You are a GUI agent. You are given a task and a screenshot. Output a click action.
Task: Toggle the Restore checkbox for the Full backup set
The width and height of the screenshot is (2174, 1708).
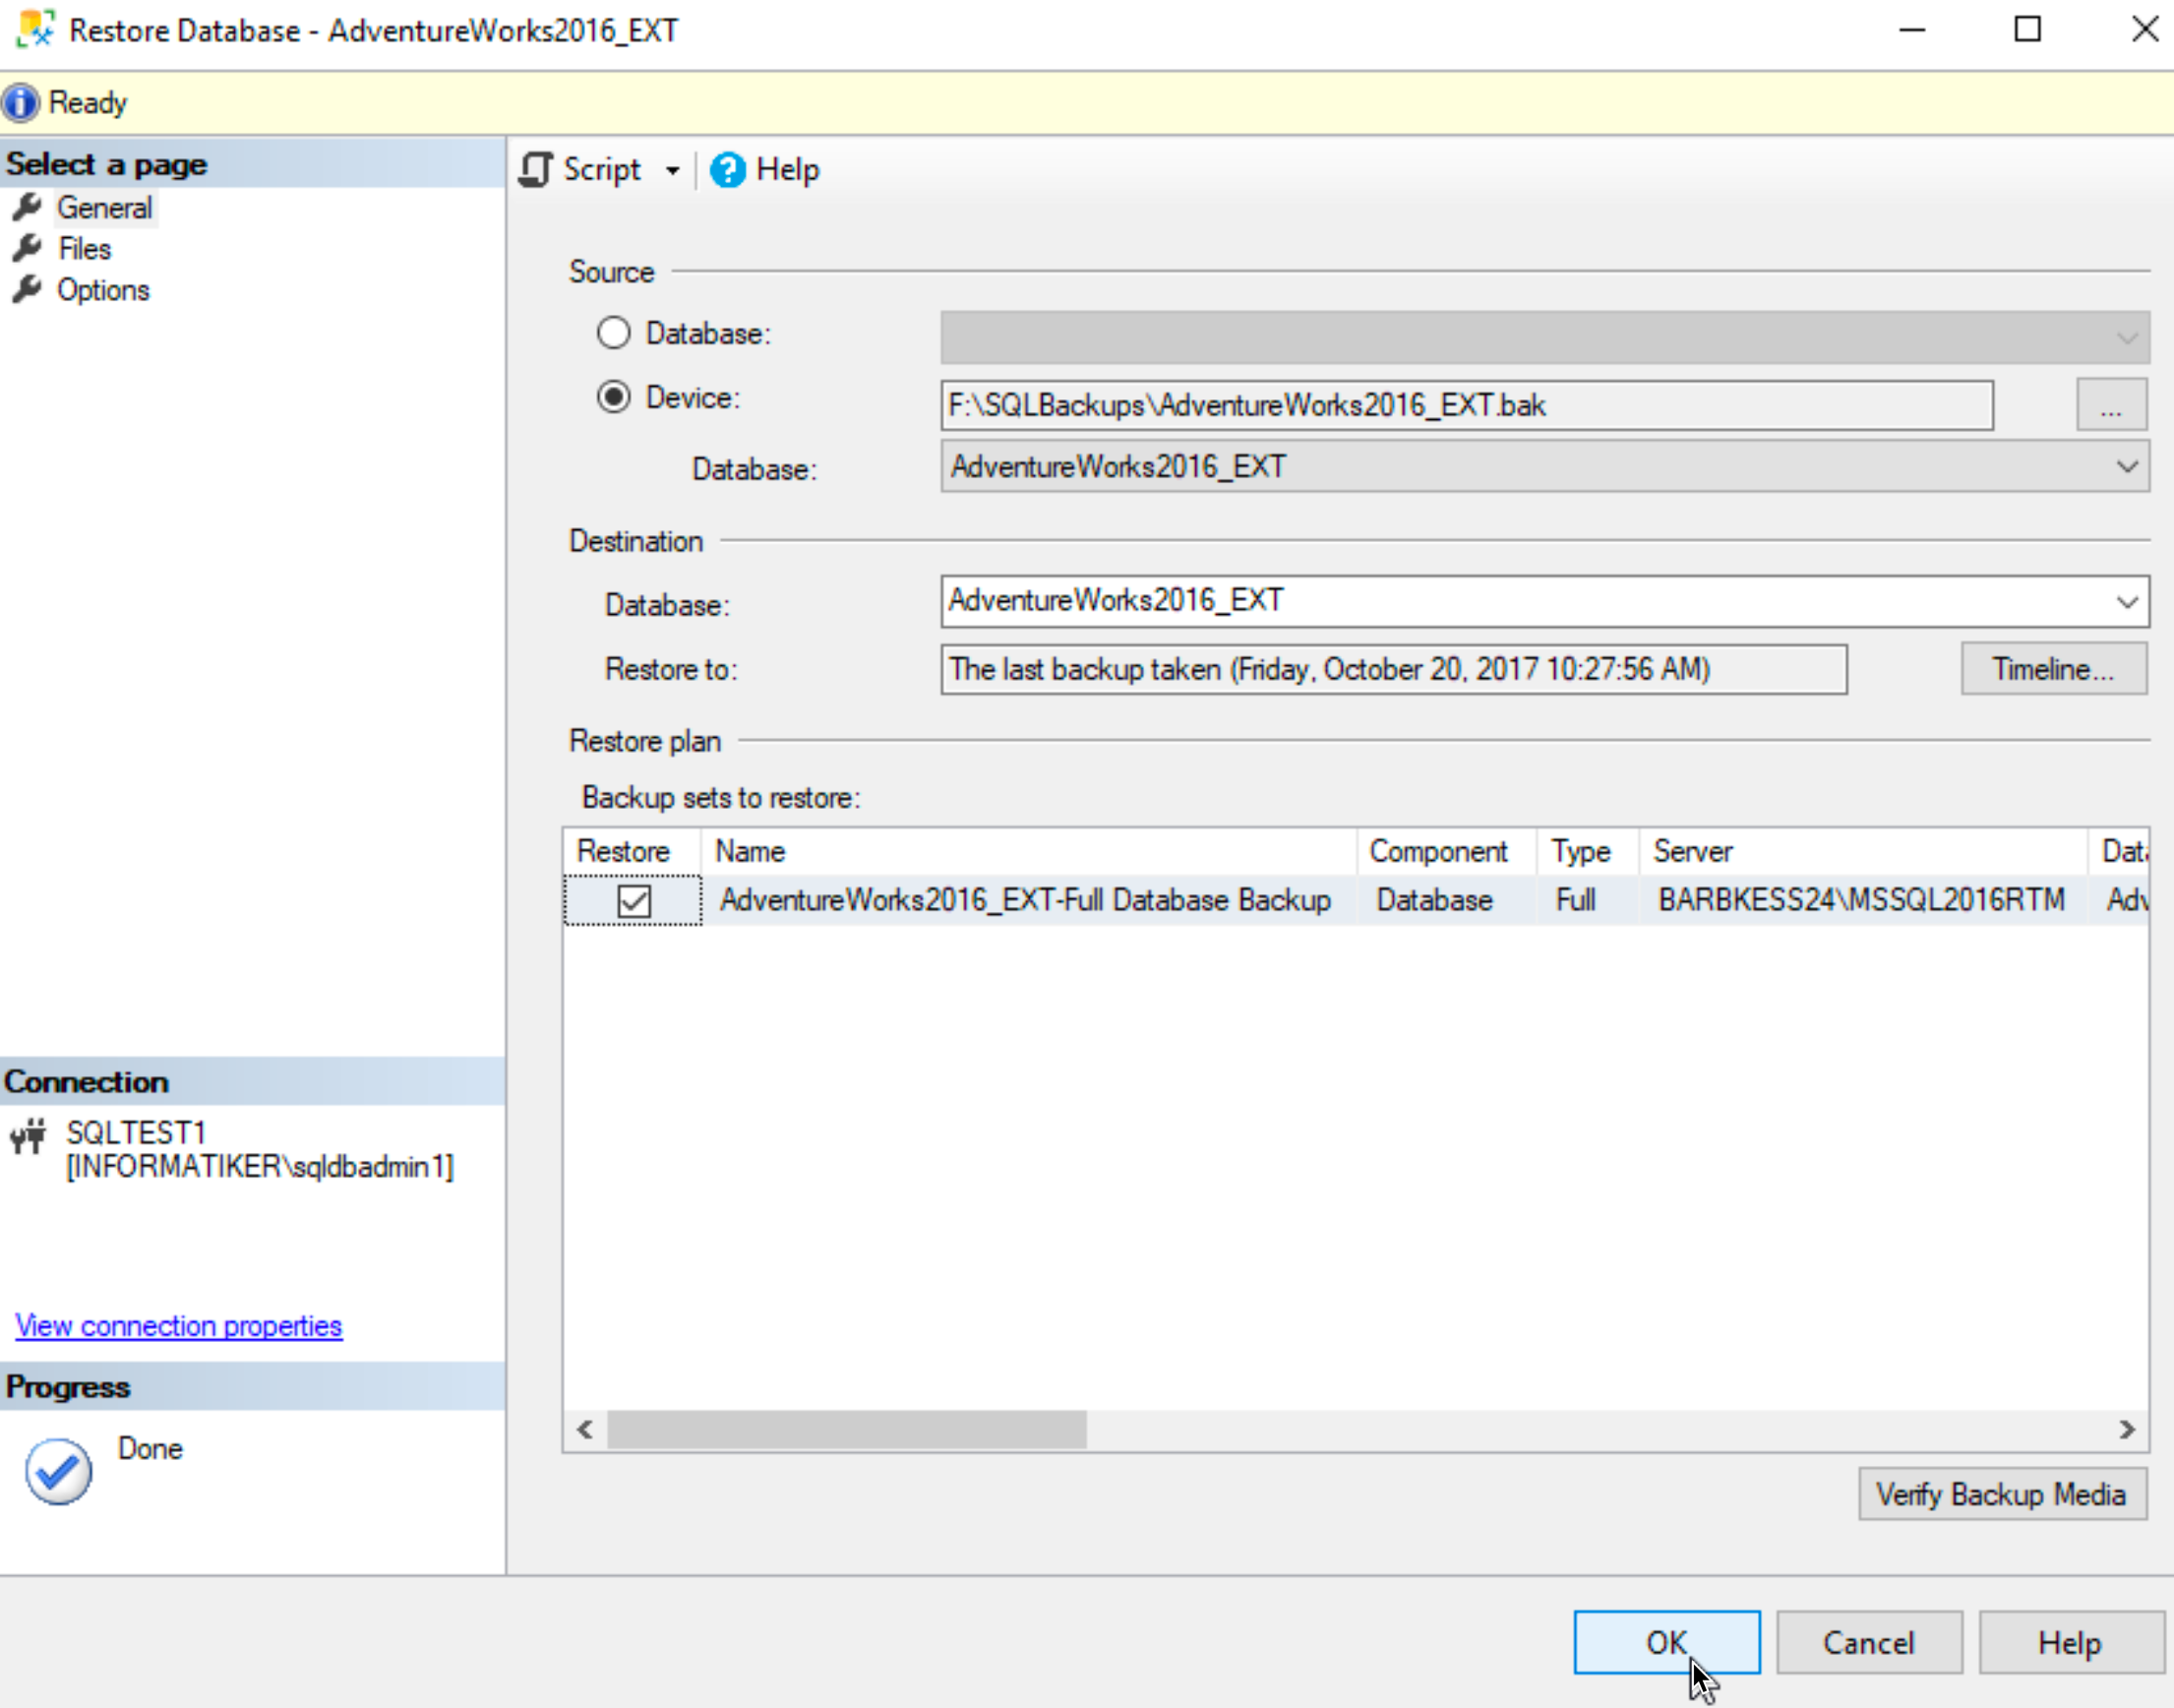click(634, 900)
